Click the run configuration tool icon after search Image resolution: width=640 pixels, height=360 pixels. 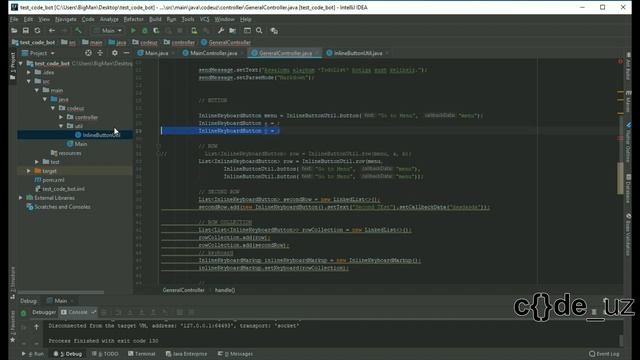point(274,31)
